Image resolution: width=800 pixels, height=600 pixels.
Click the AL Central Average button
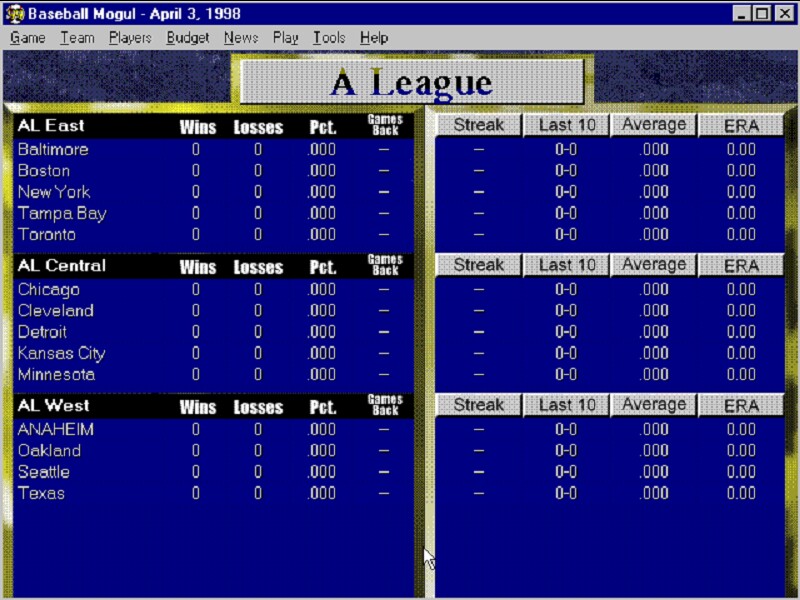(654, 265)
